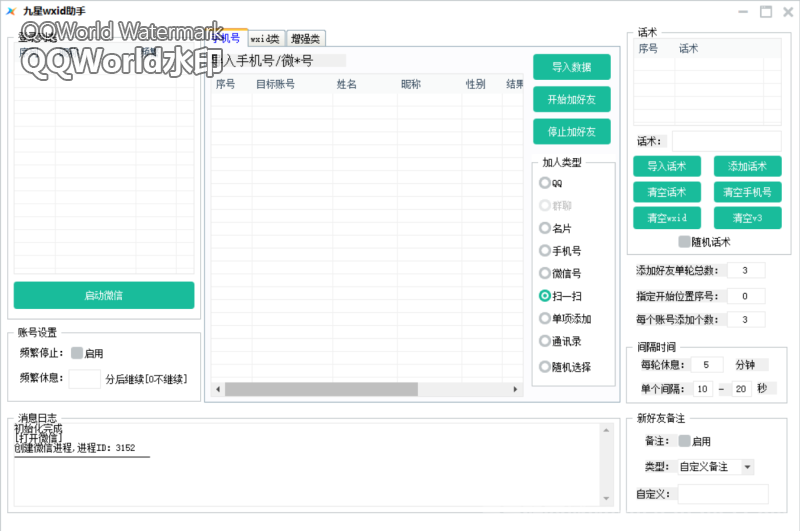Focus the 每轮休息 minutes input field
Image resolution: width=800 pixels, height=531 pixels.
pos(706,365)
